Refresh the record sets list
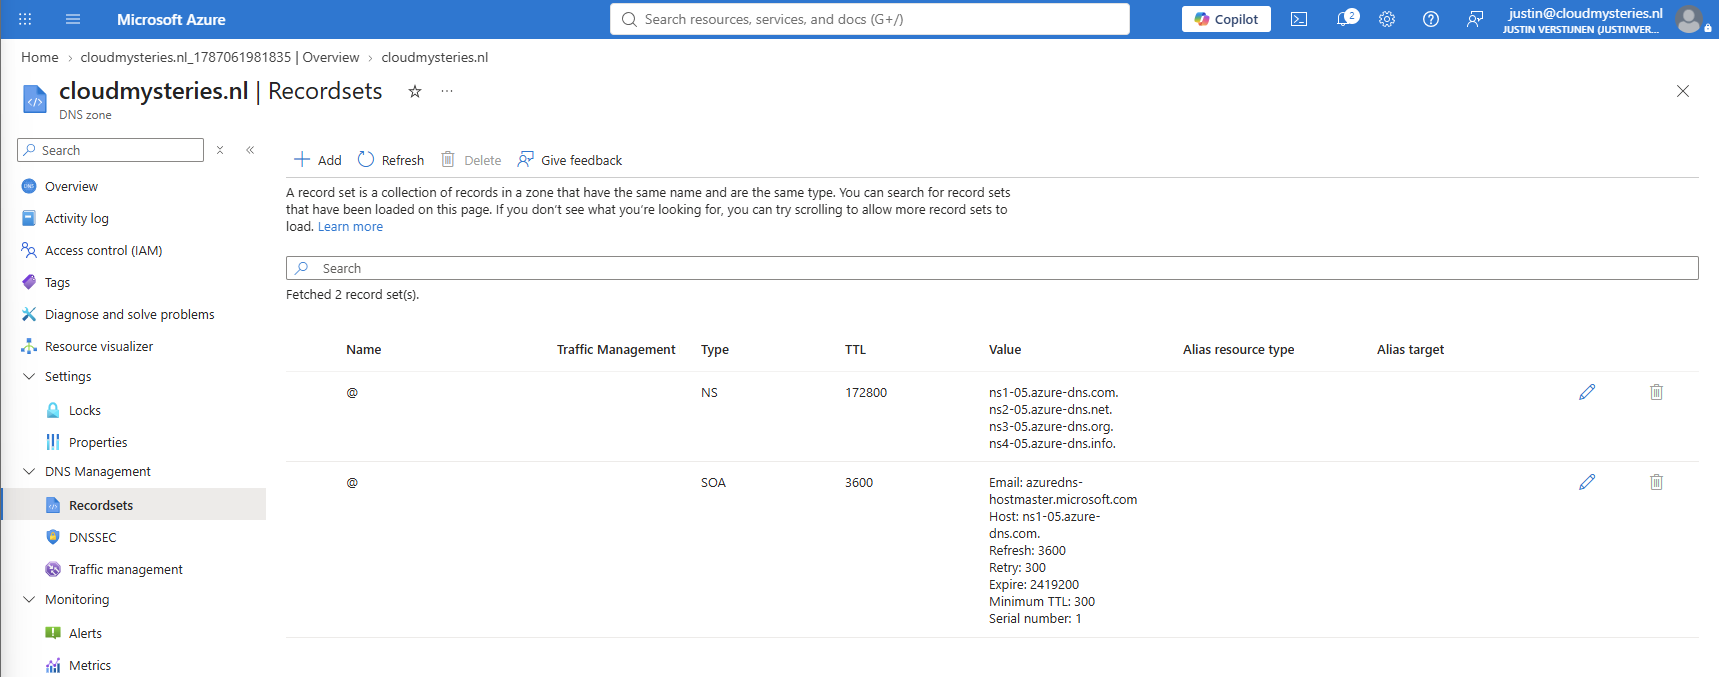The height and width of the screenshot is (677, 1719). pyautogui.click(x=391, y=160)
